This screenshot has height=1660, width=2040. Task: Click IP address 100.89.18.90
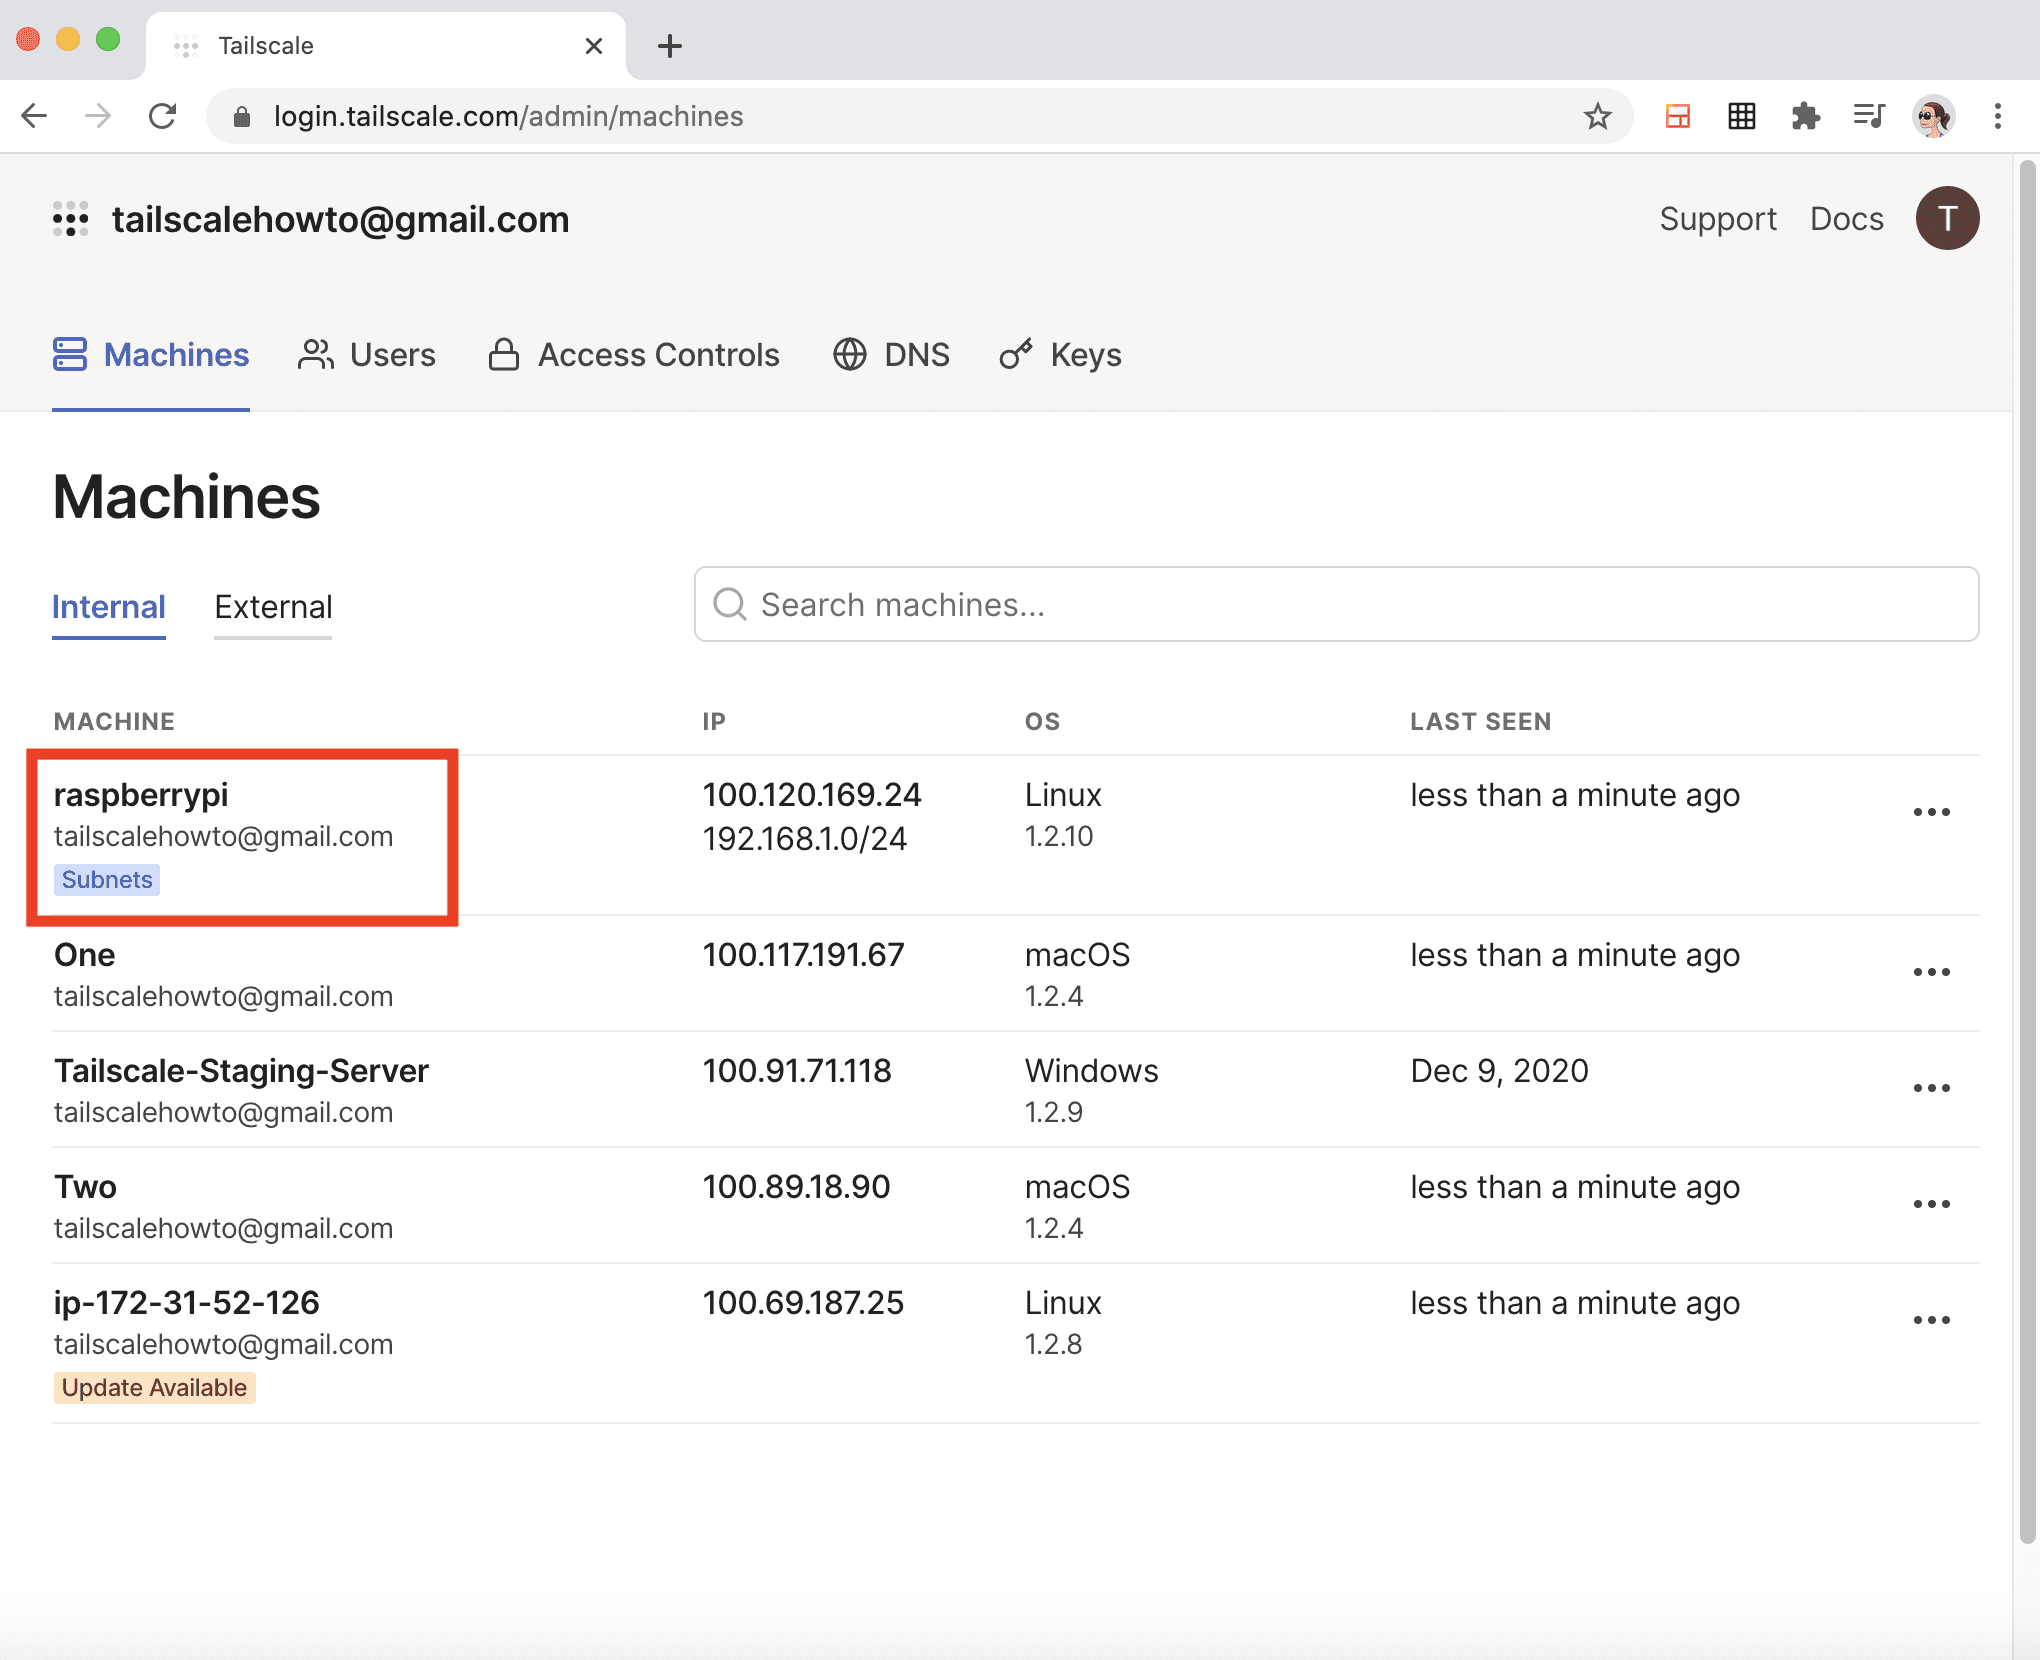[x=795, y=1187]
